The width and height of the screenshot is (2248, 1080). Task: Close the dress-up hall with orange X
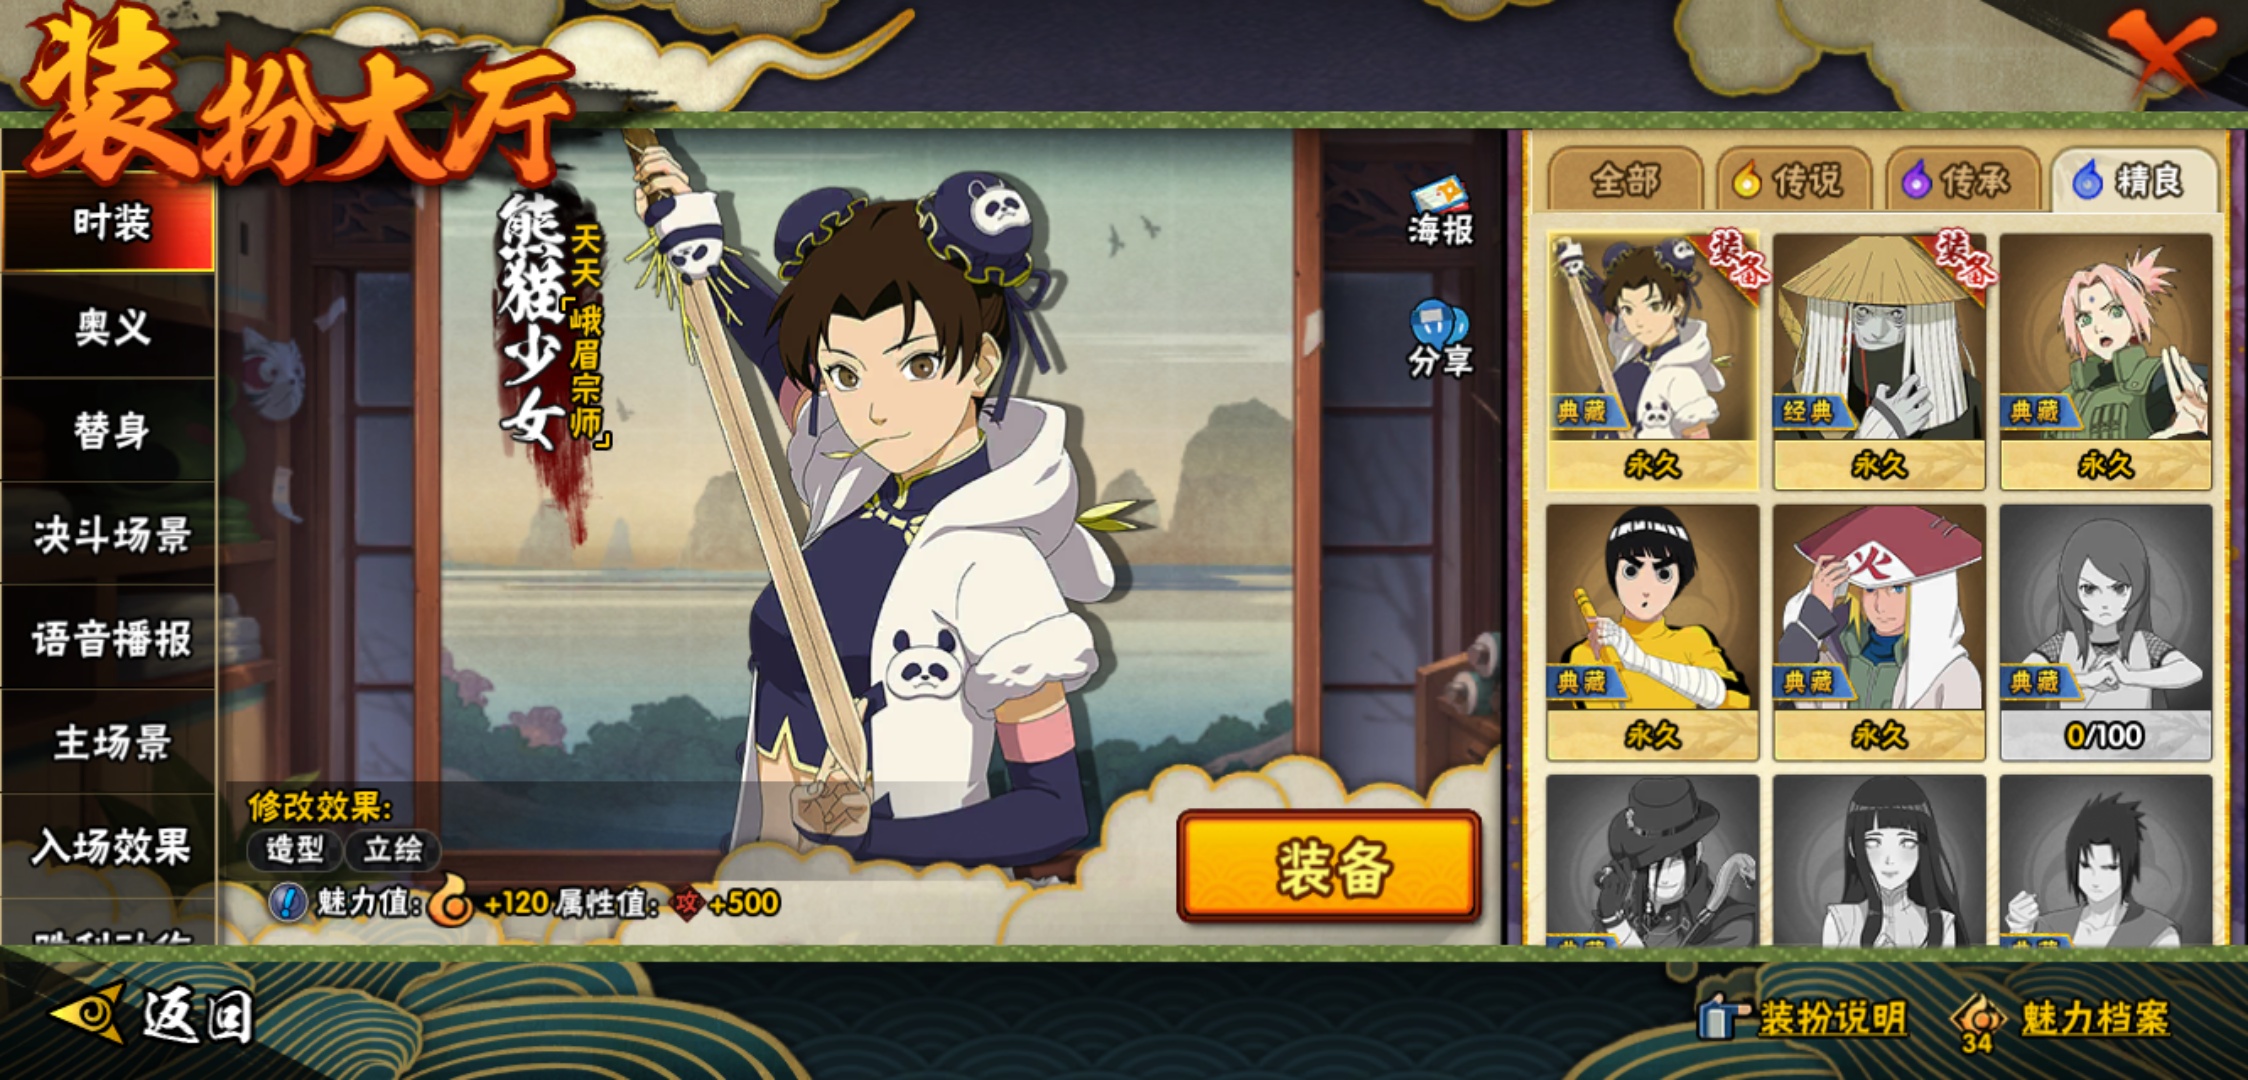point(2160,50)
